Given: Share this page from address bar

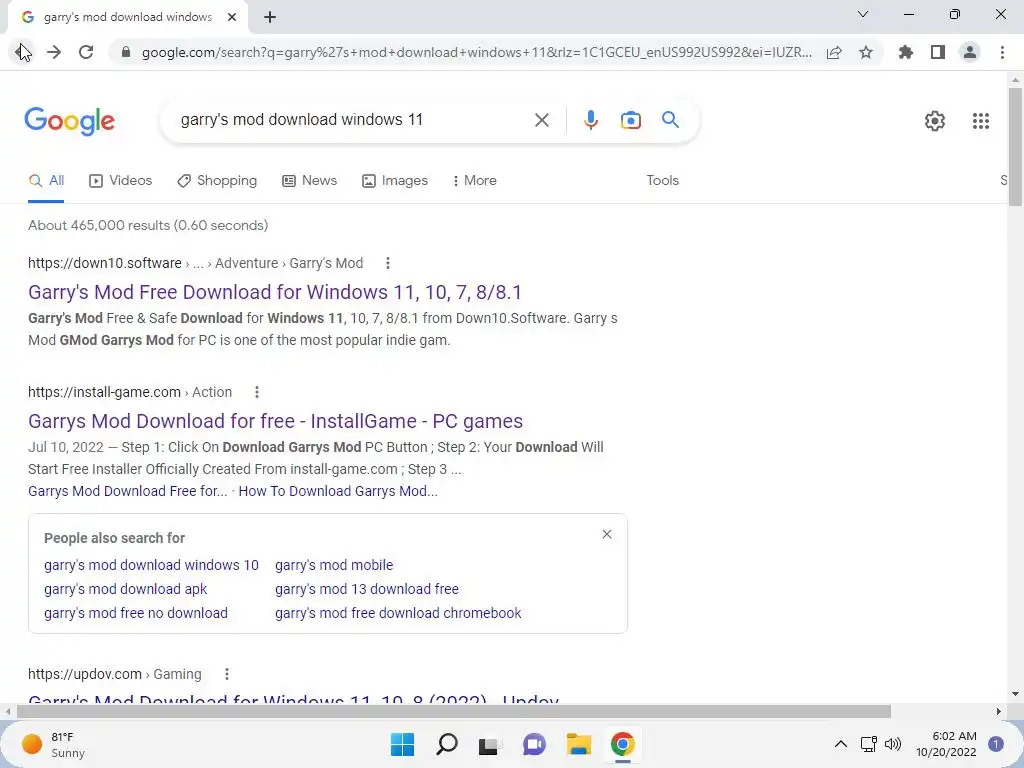Looking at the screenshot, I should [x=834, y=52].
